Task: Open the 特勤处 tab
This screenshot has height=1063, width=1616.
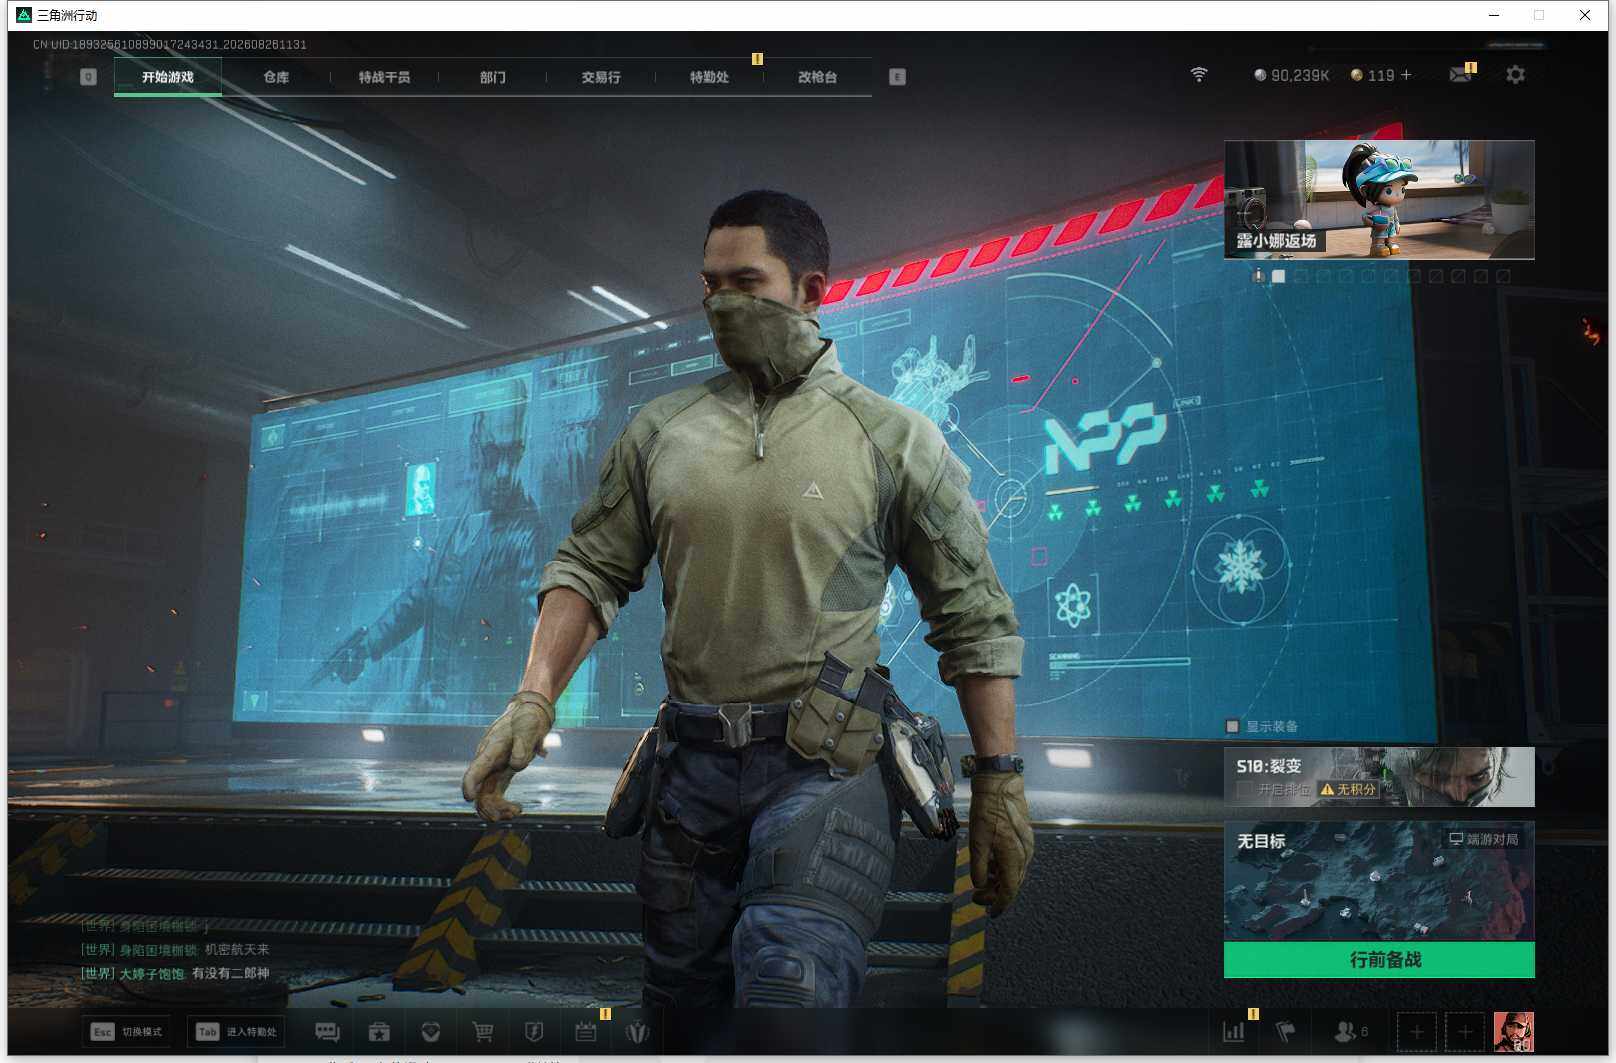Action: (x=709, y=77)
